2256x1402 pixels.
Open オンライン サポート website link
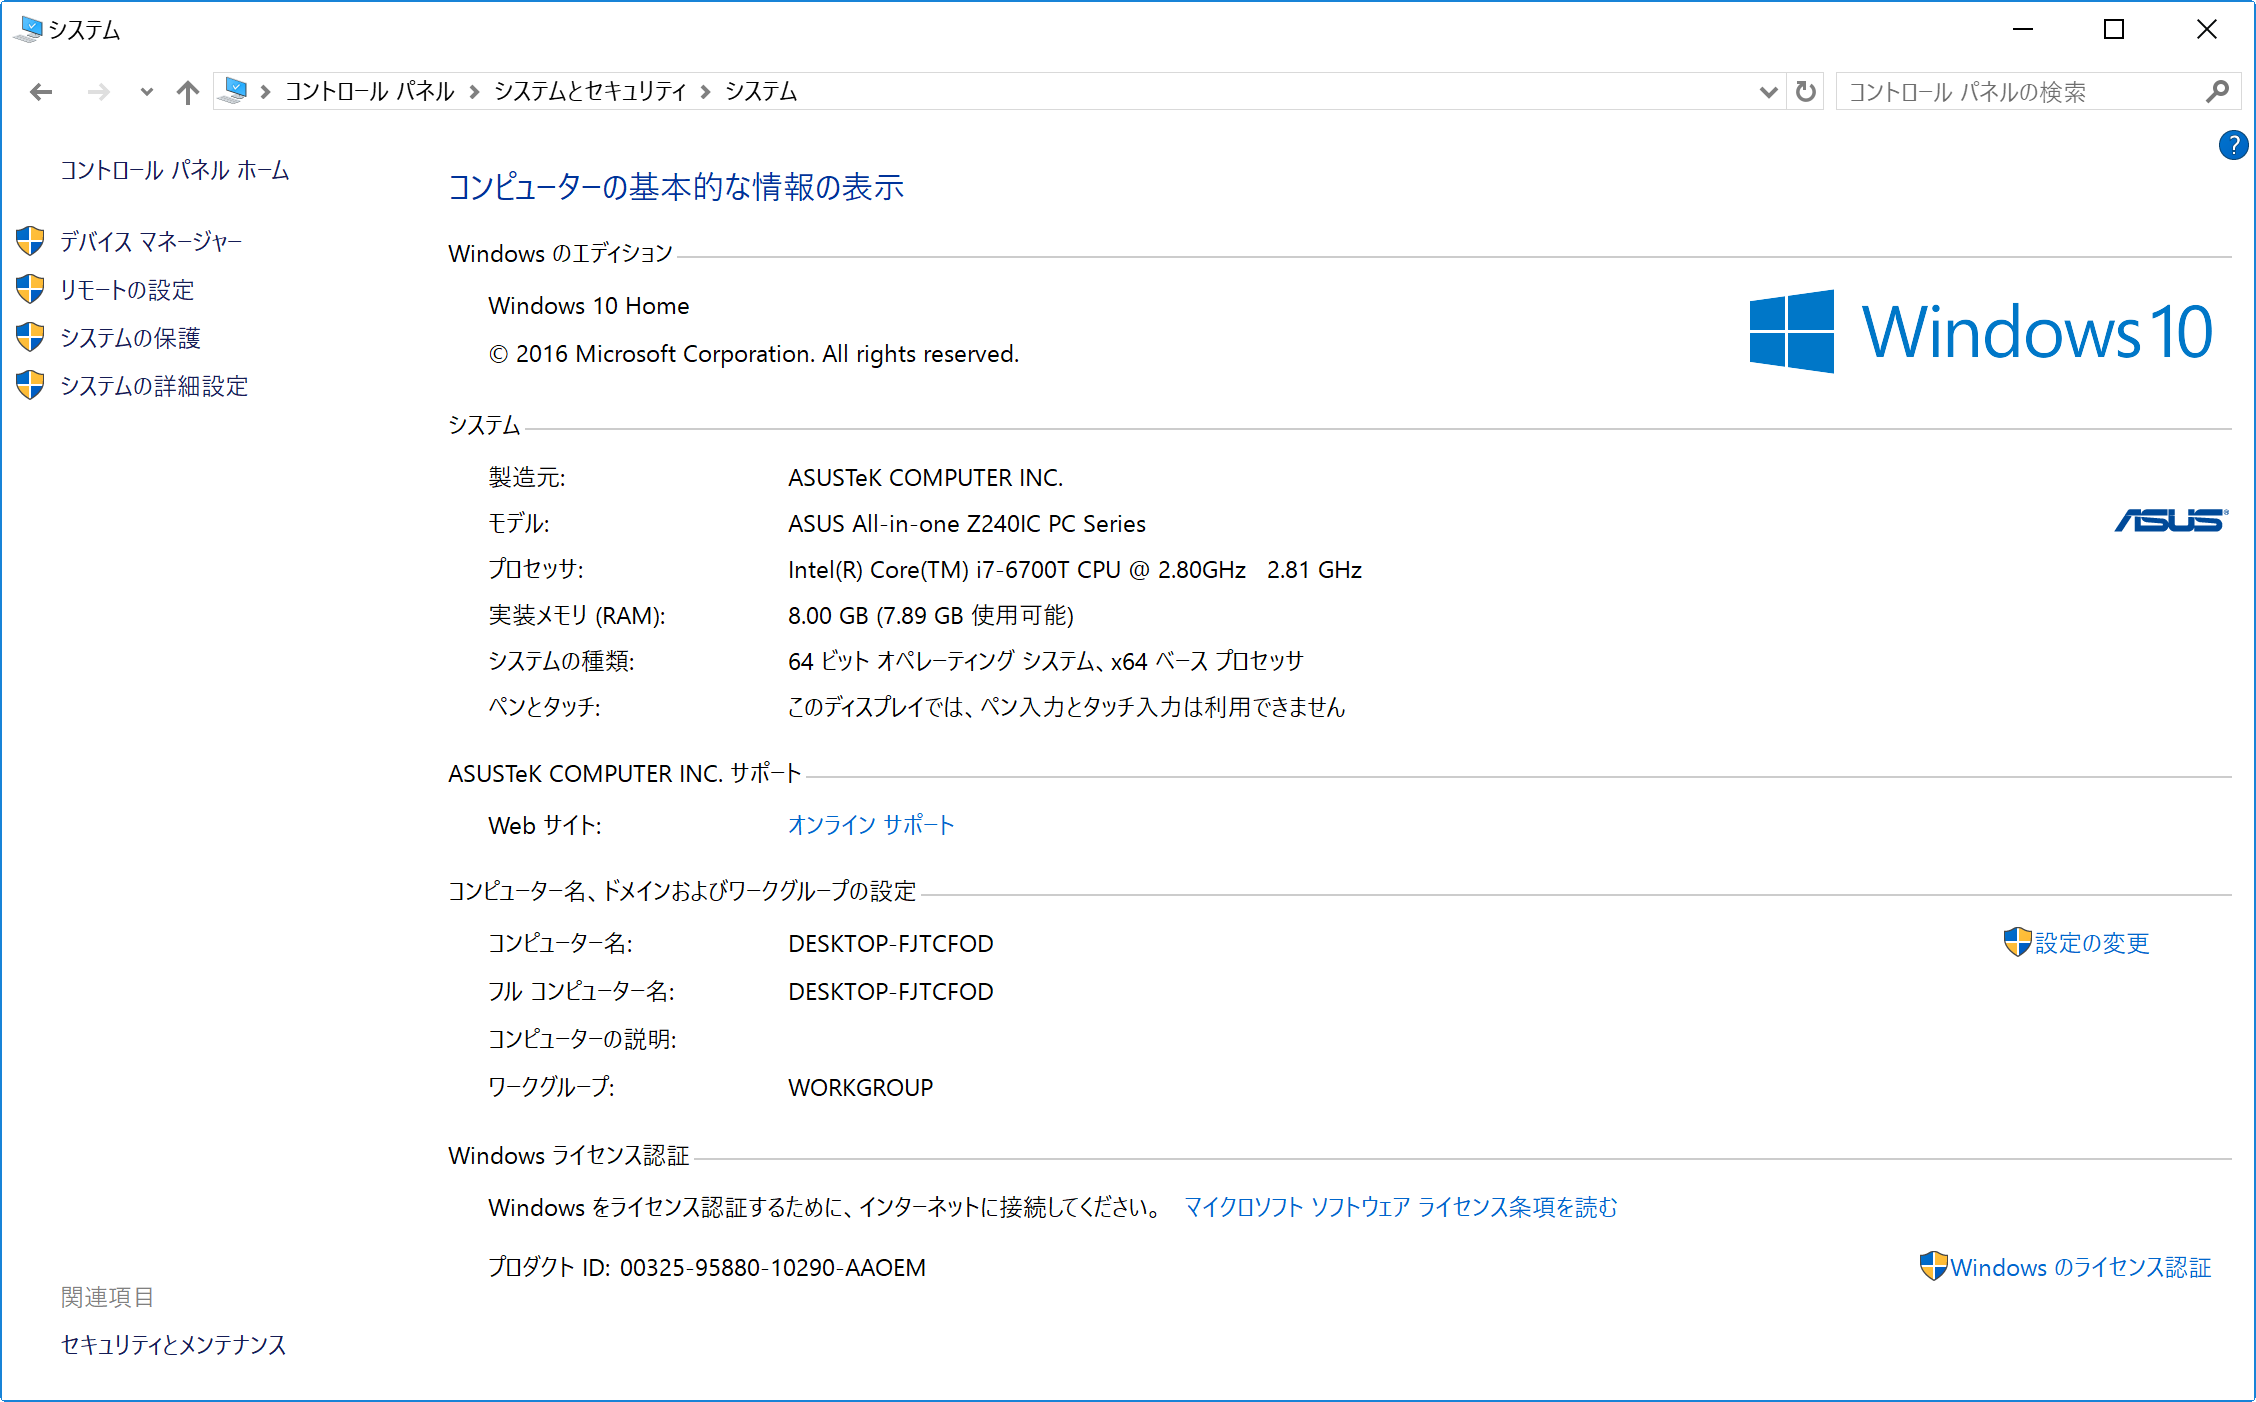tap(871, 825)
